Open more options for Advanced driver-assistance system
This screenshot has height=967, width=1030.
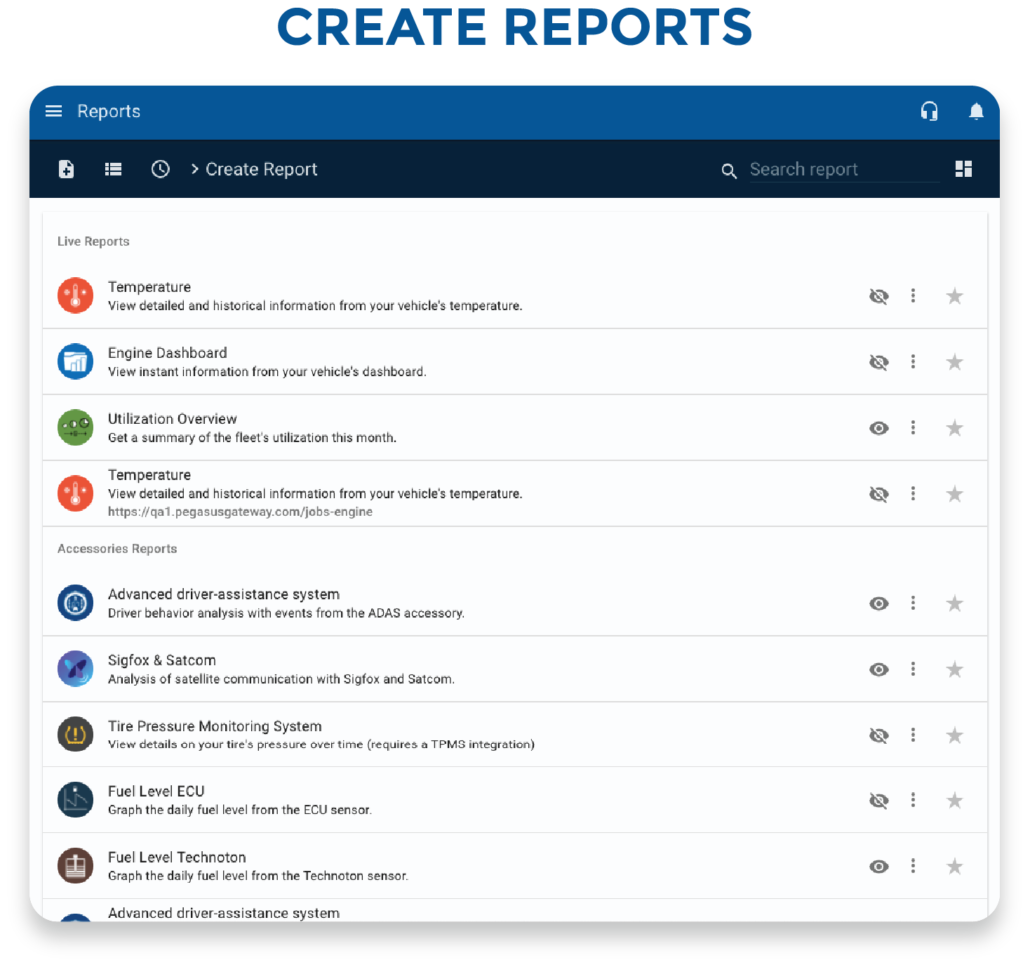click(x=913, y=603)
